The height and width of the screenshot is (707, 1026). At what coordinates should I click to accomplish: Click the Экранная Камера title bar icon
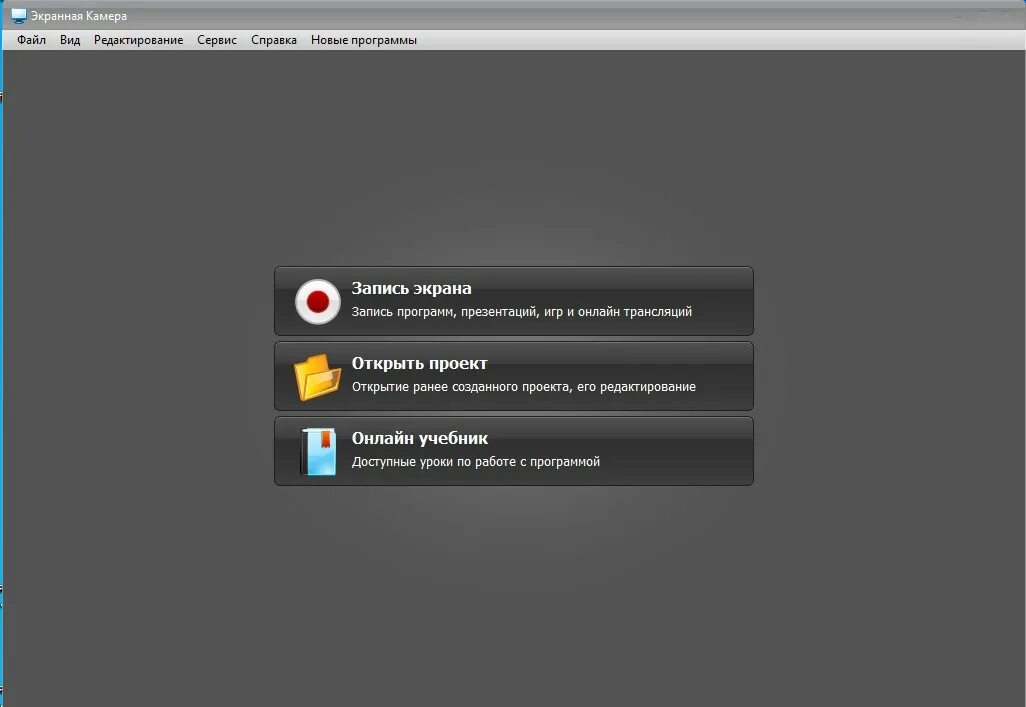click(19, 16)
